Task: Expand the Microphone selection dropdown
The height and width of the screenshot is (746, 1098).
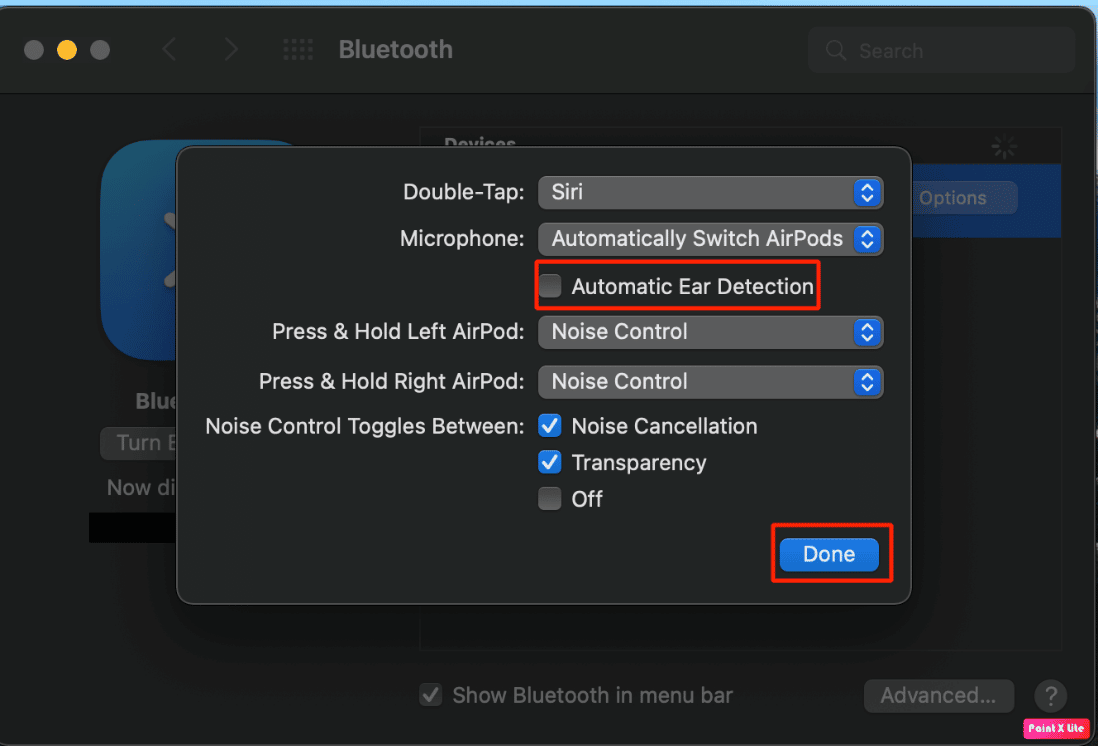Action: coord(711,239)
